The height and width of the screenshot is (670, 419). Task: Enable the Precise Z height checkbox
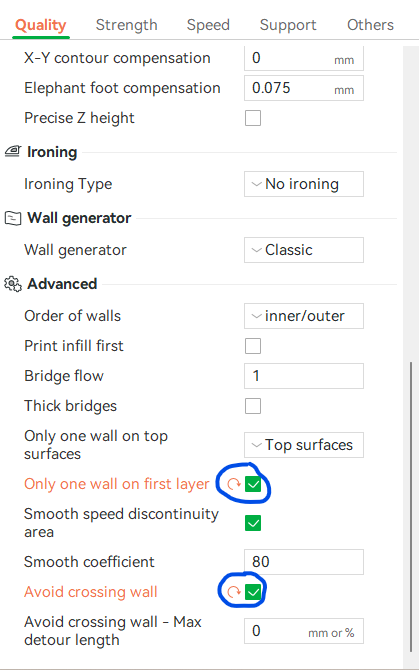pos(253,118)
